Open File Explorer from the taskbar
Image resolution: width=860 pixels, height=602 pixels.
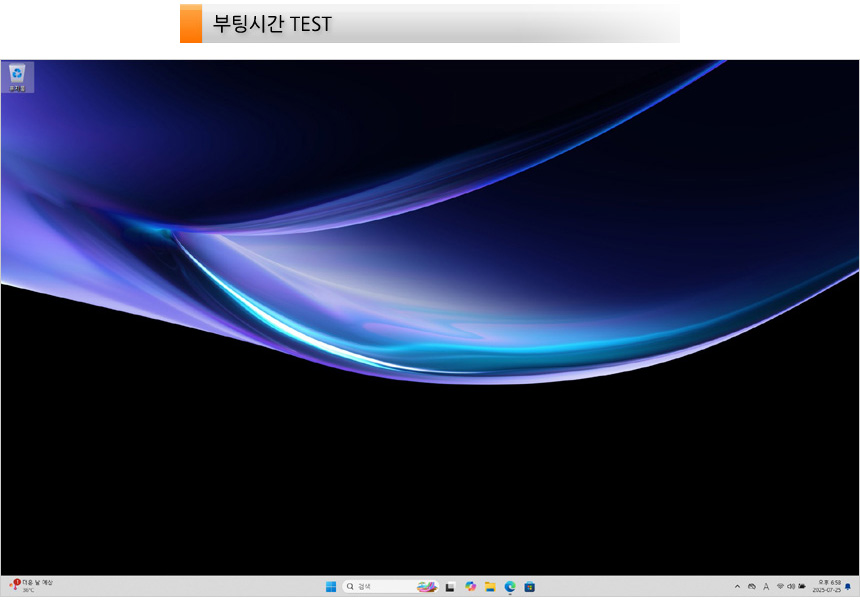[490, 587]
